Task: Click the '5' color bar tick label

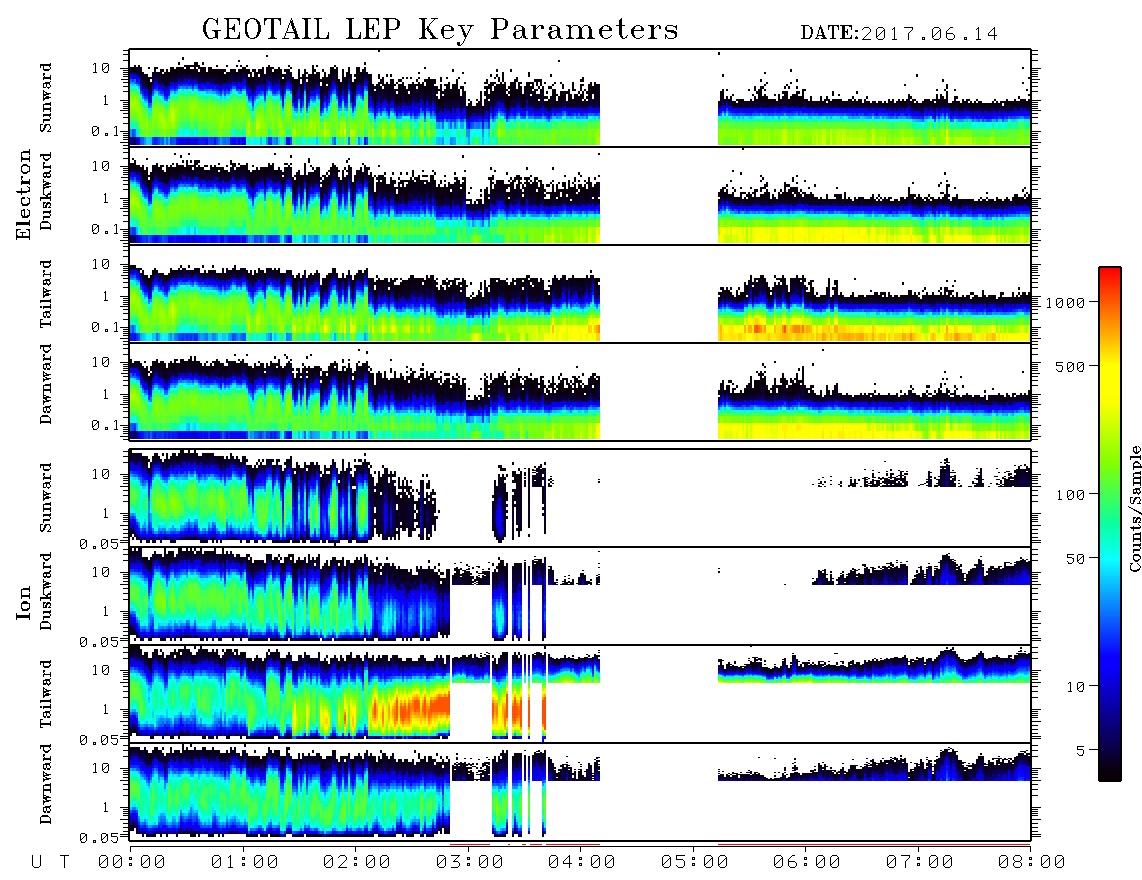Action: click(x=1080, y=751)
